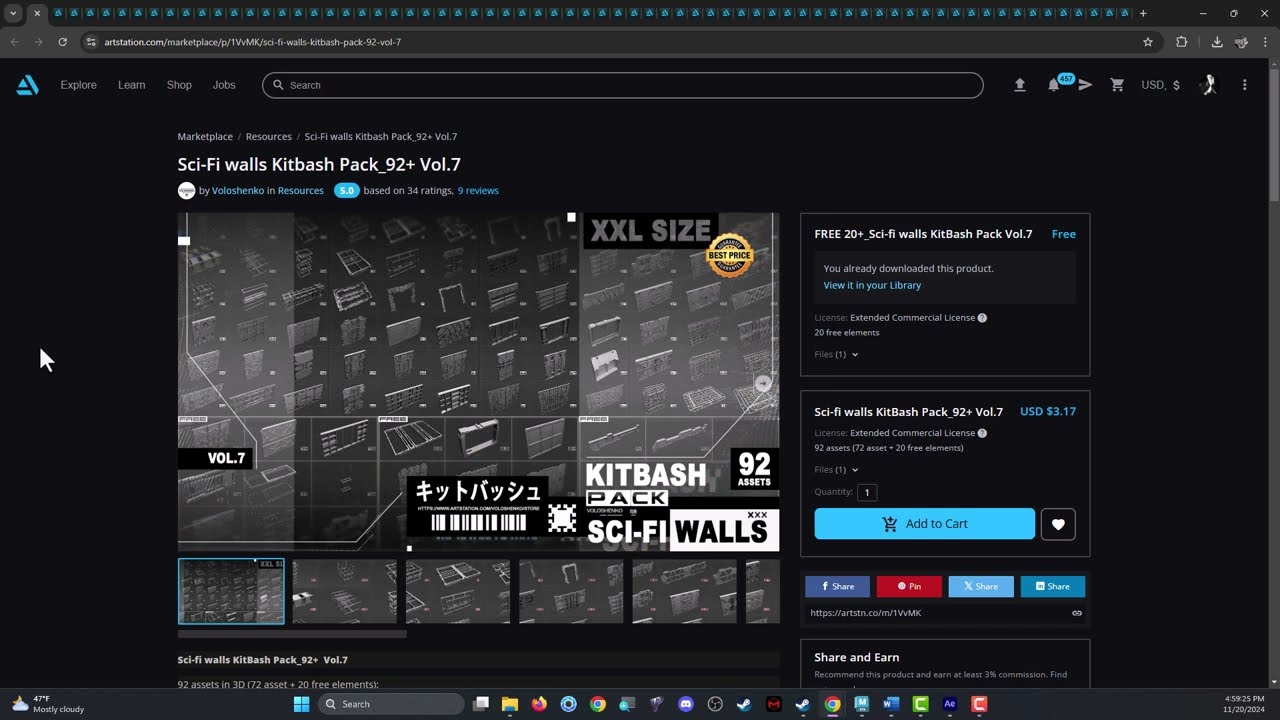Click Windows taskbar search box
Screen dimensions: 1280x720
391,704
